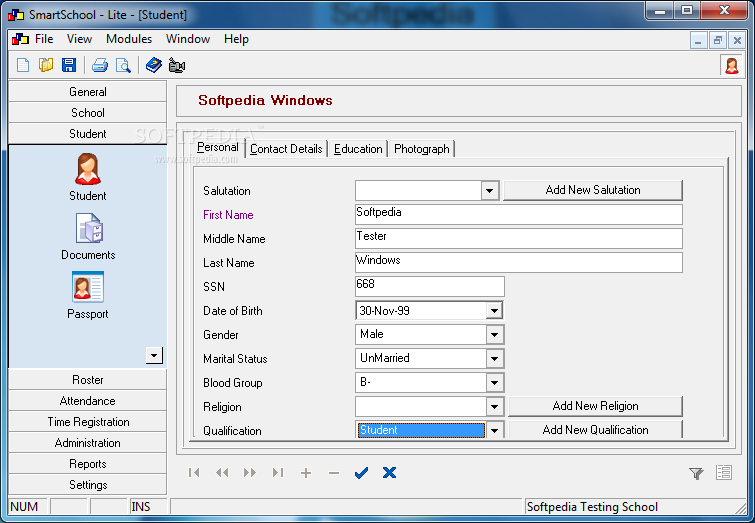Open the General sidebar section

click(x=88, y=92)
